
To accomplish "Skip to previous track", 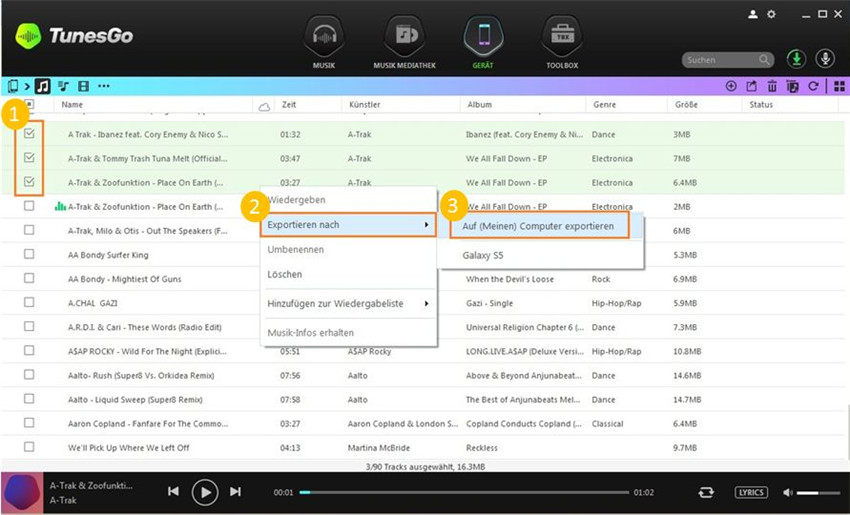I will coord(173,491).
